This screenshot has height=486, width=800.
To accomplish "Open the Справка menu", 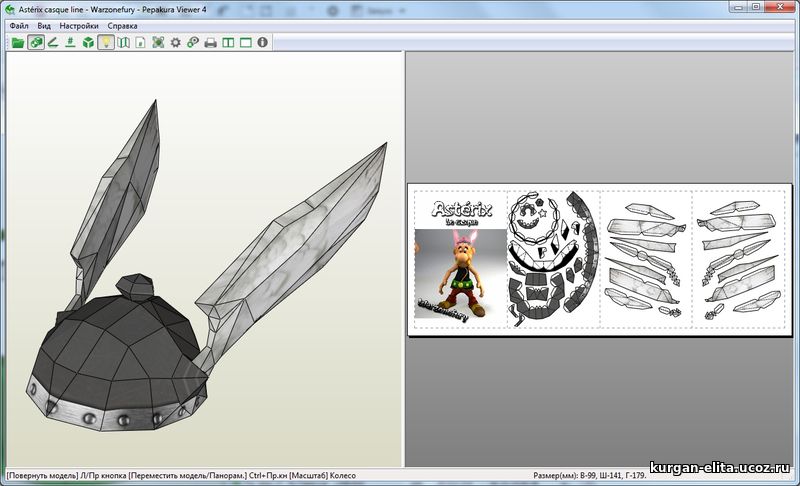I will 122,25.
